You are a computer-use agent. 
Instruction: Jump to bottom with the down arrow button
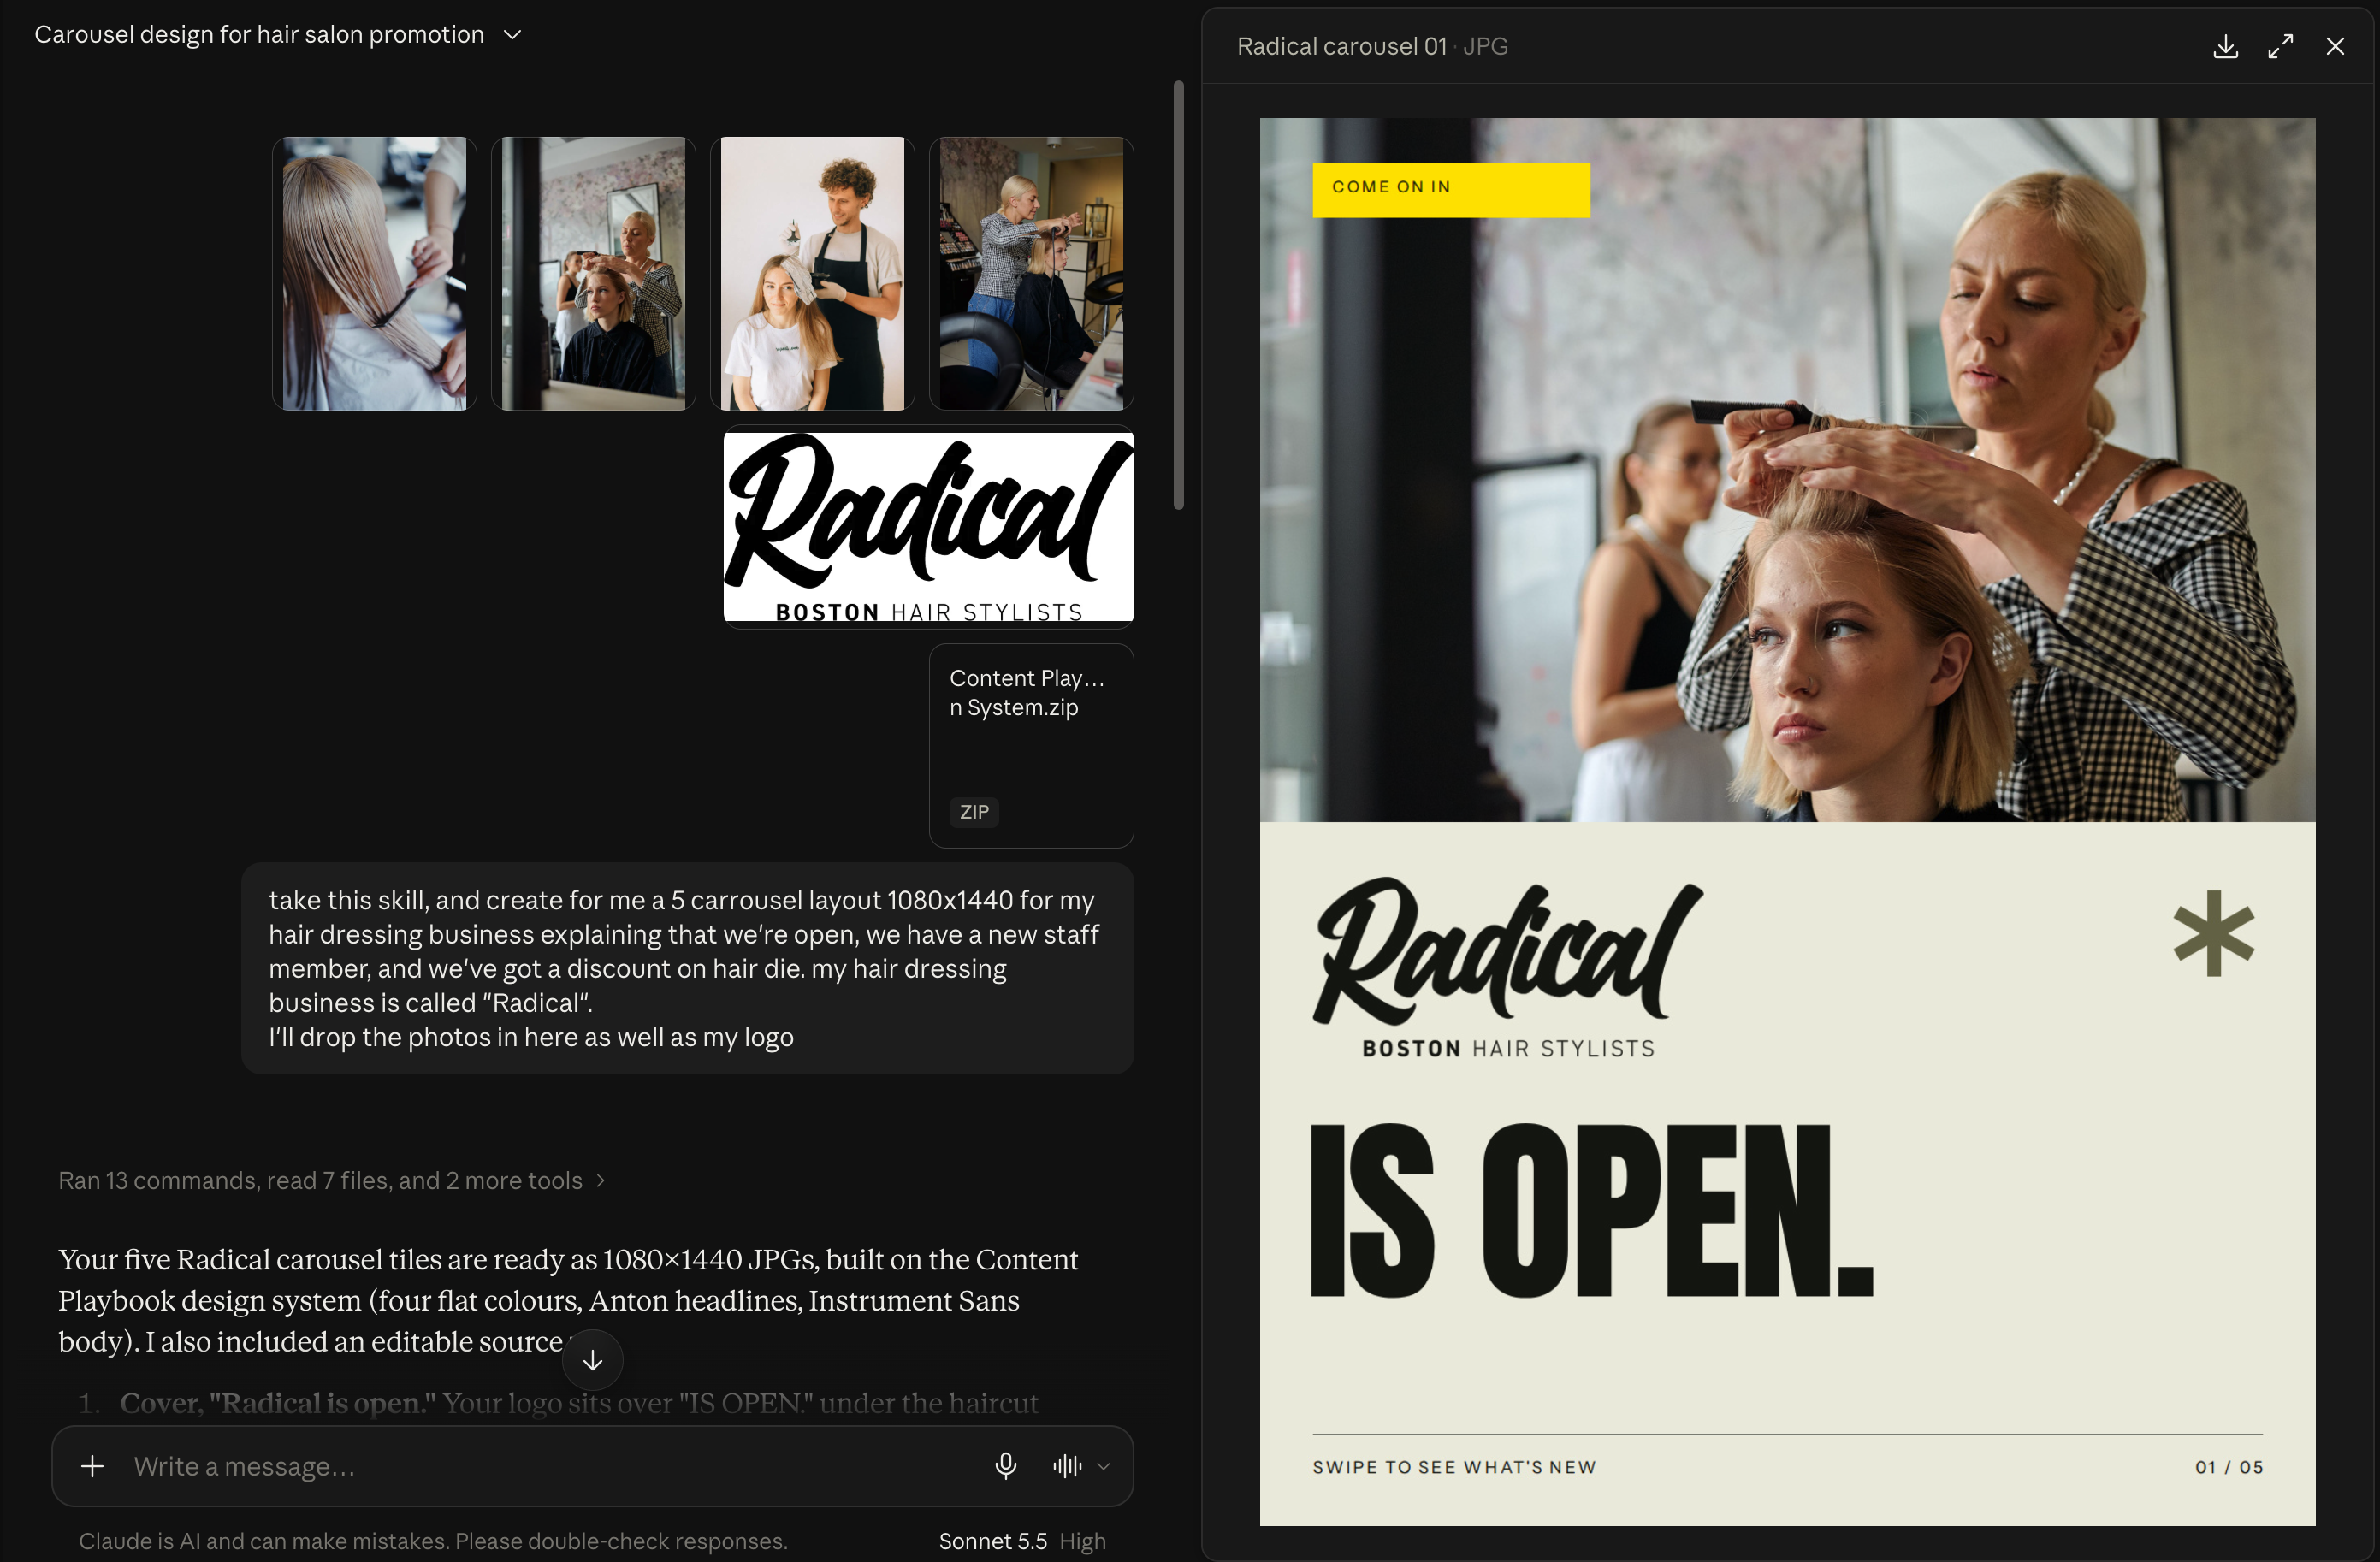tap(593, 1360)
